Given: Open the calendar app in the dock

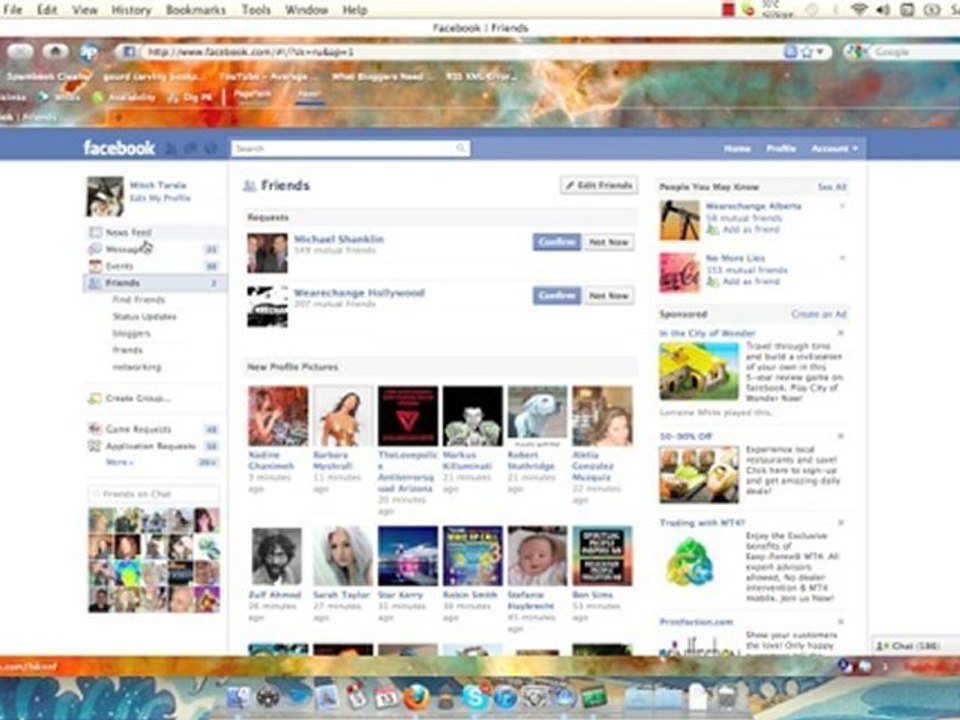Looking at the screenshot, I should pyautogui.click(x=386, y=697).
